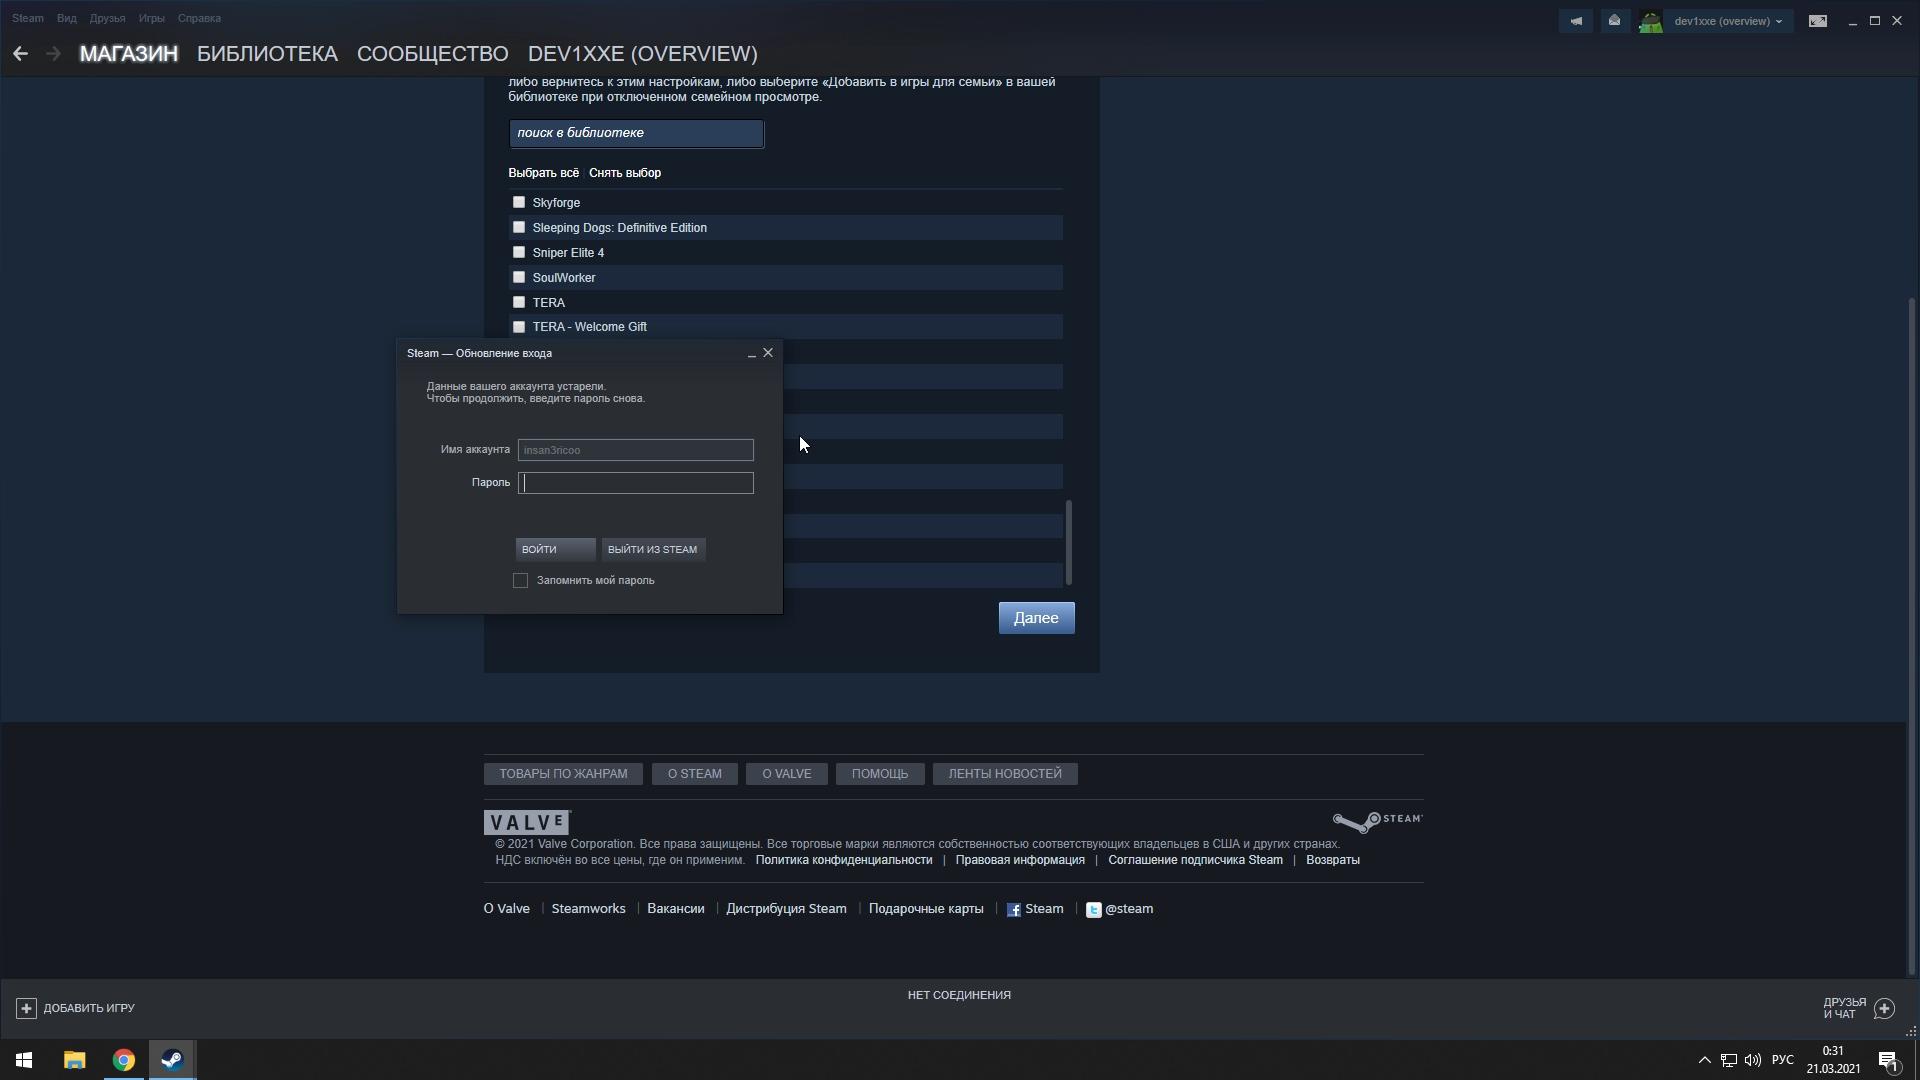This screenshot has height=1080, width=1920.
Task: Check the Skyforge game checkbox
Action: (x=519, y=202)
